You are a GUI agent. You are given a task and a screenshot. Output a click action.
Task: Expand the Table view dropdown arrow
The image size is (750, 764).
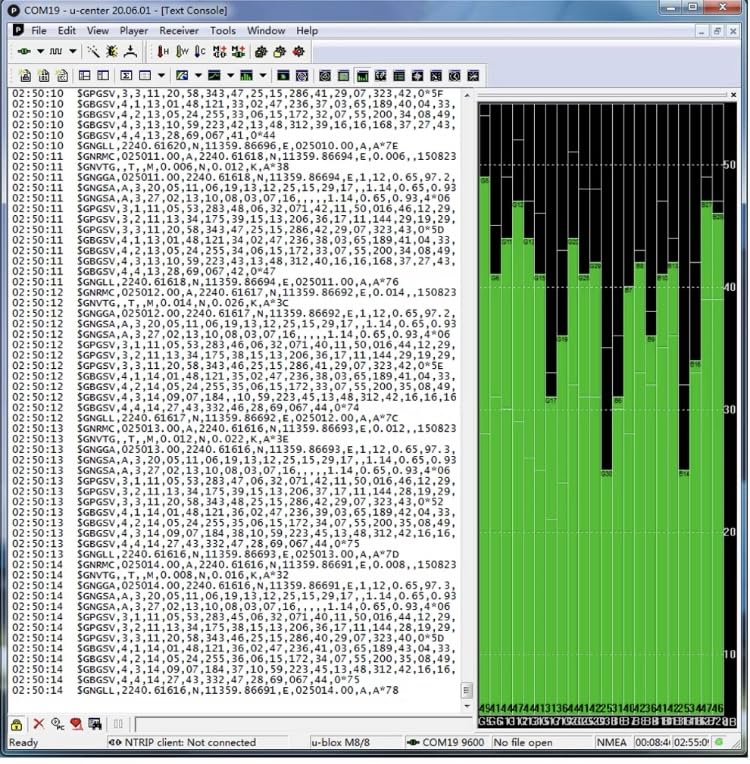(161, 76)
